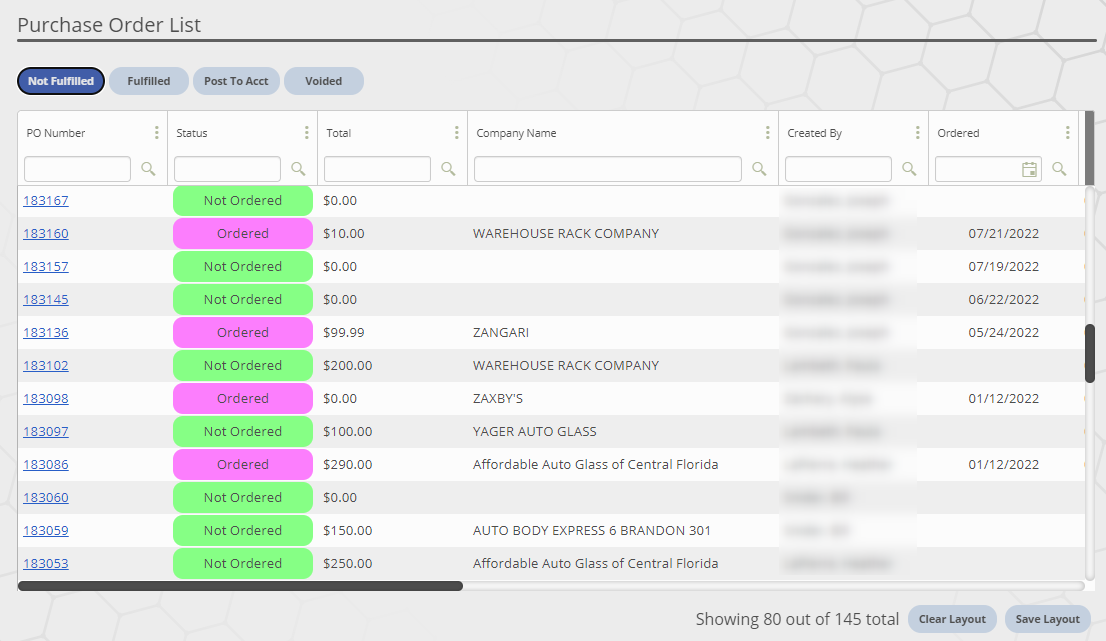Switch to the Voided tab

coord(324,81)
